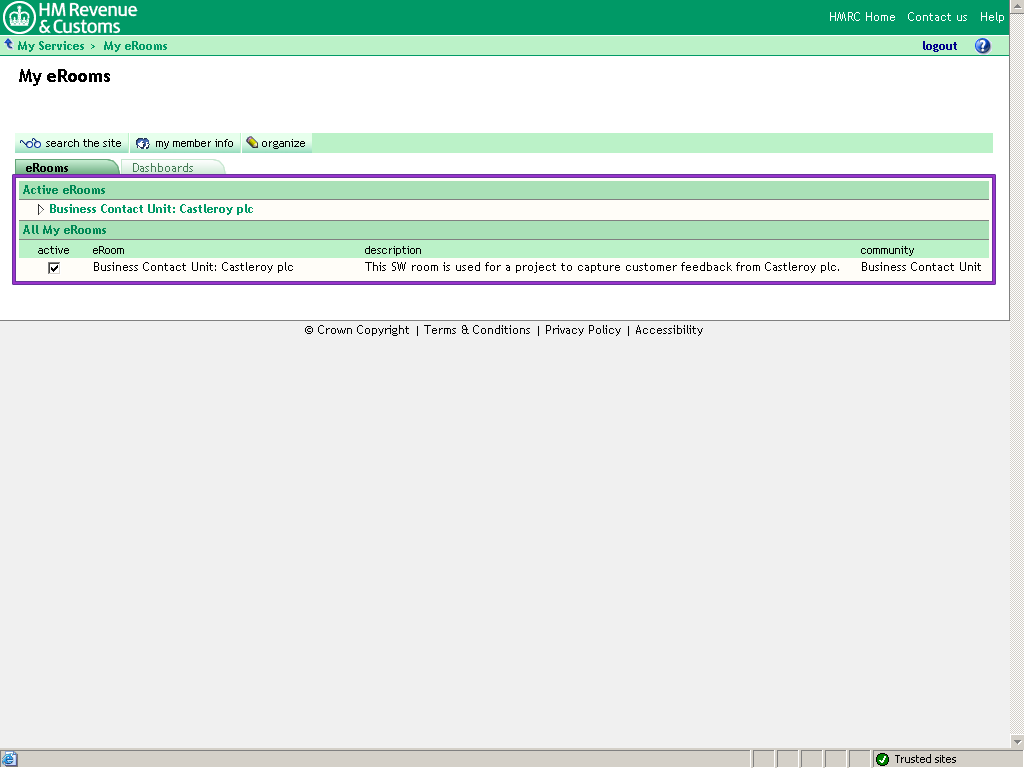Click the Internet Explorer page icon in status bar
This screenshot has height=768, width=1024.
coord(10,759)
